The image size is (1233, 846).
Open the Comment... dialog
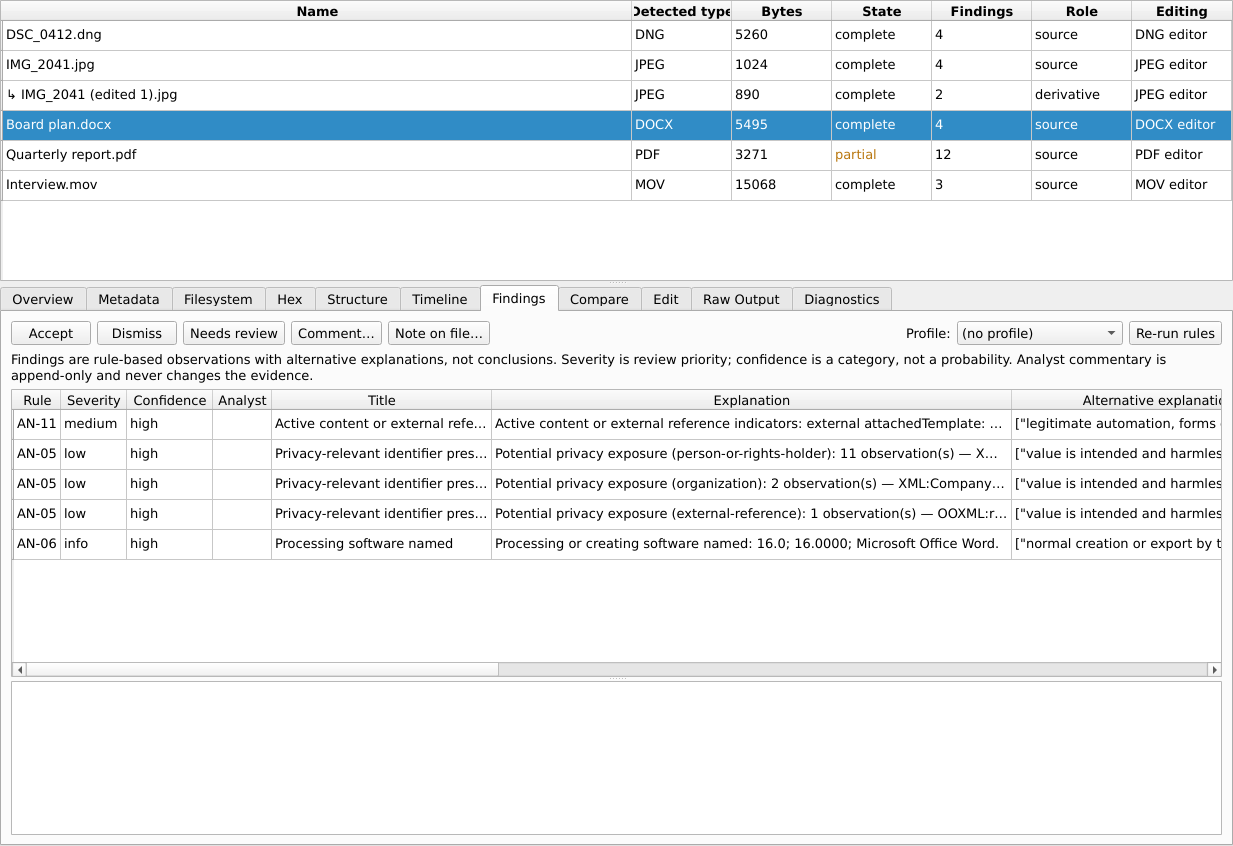pyautogui.click(x=337, y=333)
